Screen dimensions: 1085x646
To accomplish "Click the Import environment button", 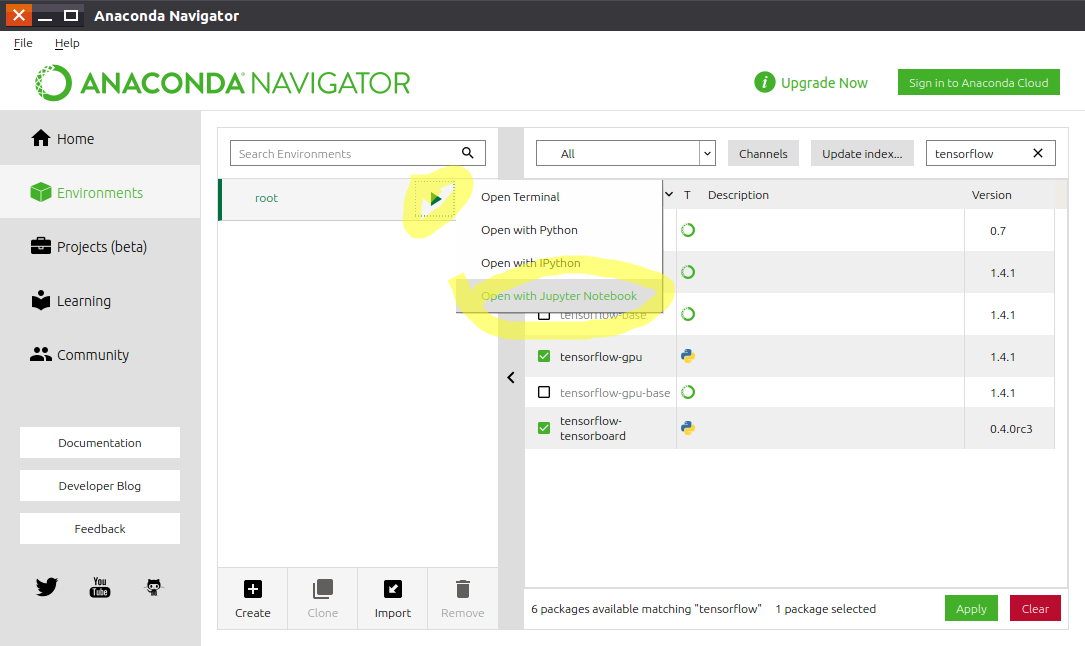I will point(392,599).
